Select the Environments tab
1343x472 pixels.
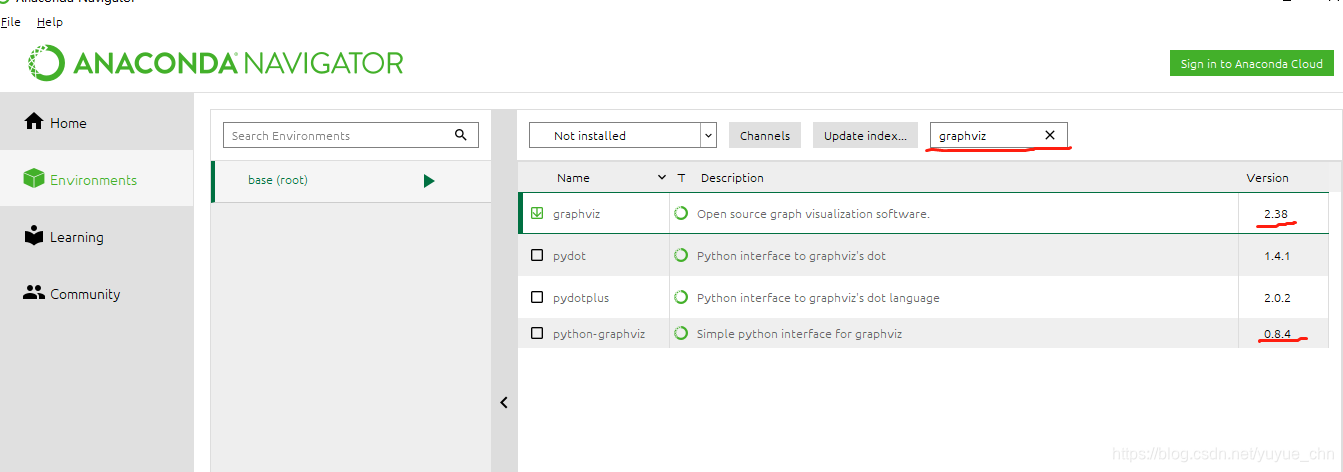tap(97, 179)
